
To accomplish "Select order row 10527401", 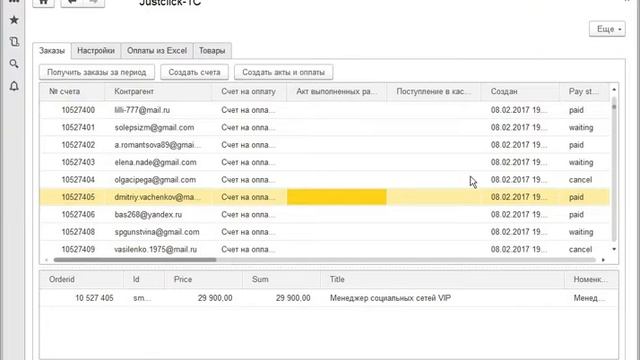I will 324,127.
